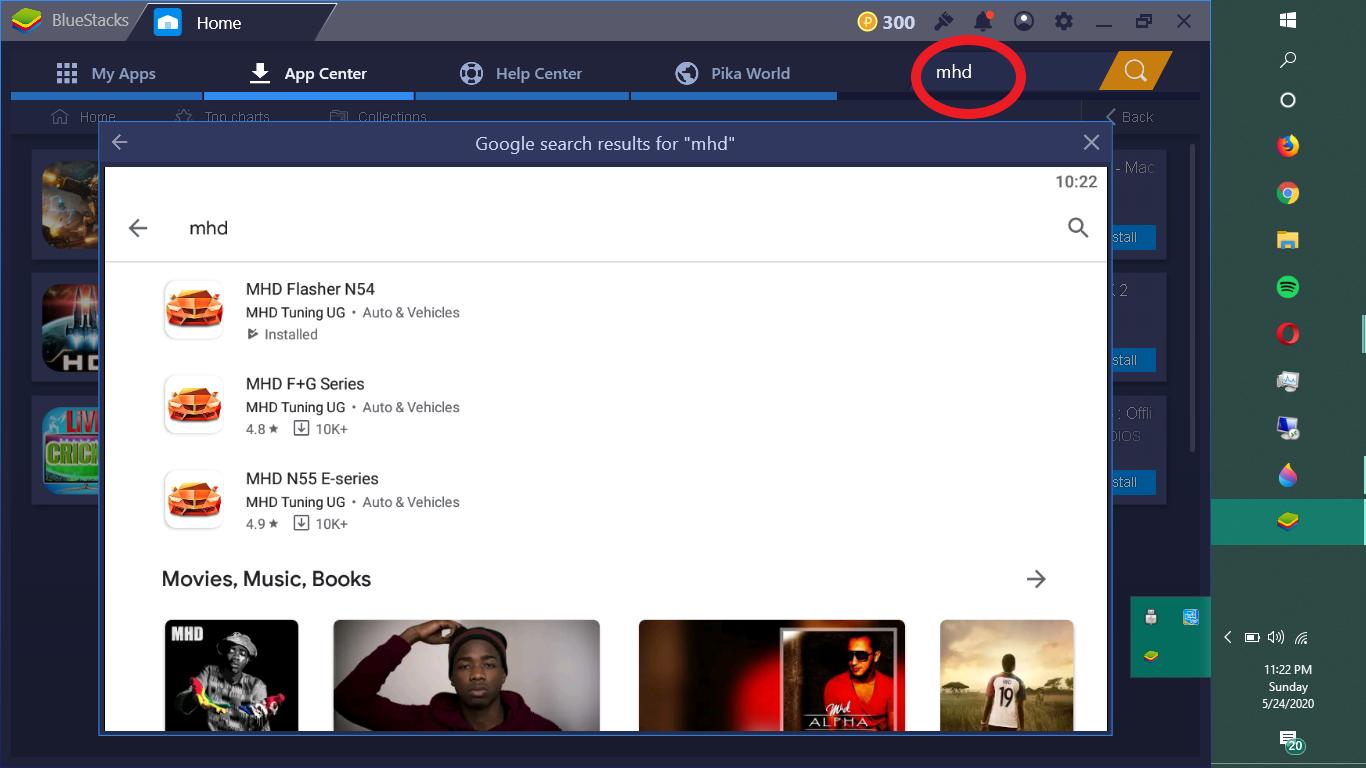
Task: Click the Wi-Fi network icon
Action: pos(1301,637)
